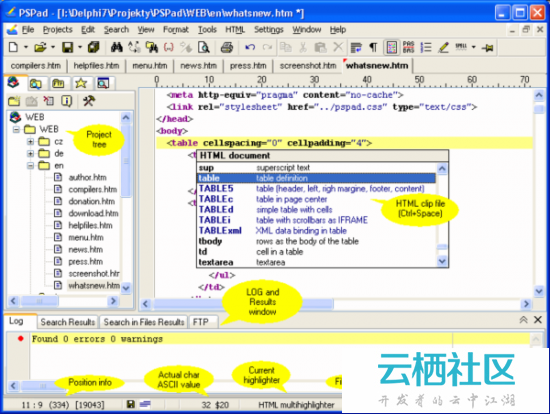This screenshot has width=550, height=414.
Task: Close the log panel X button
Action: tap(537, 320)
